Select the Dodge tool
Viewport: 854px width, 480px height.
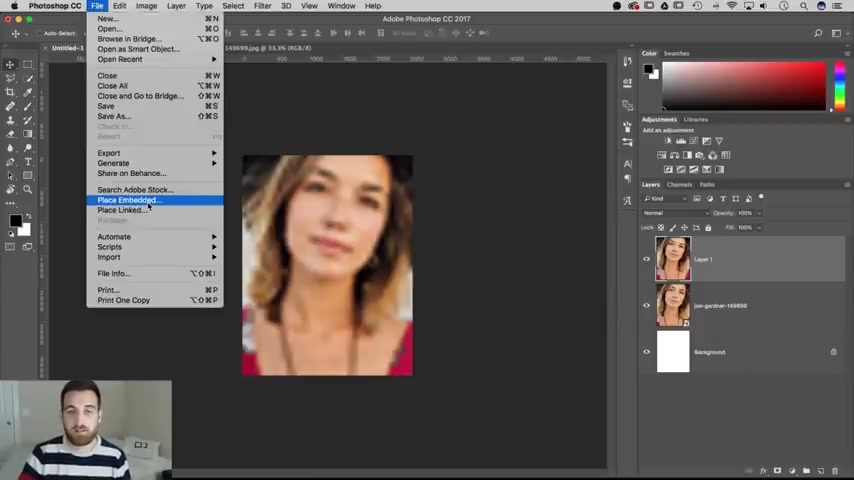pyautogui.click(x=28, y=148)
